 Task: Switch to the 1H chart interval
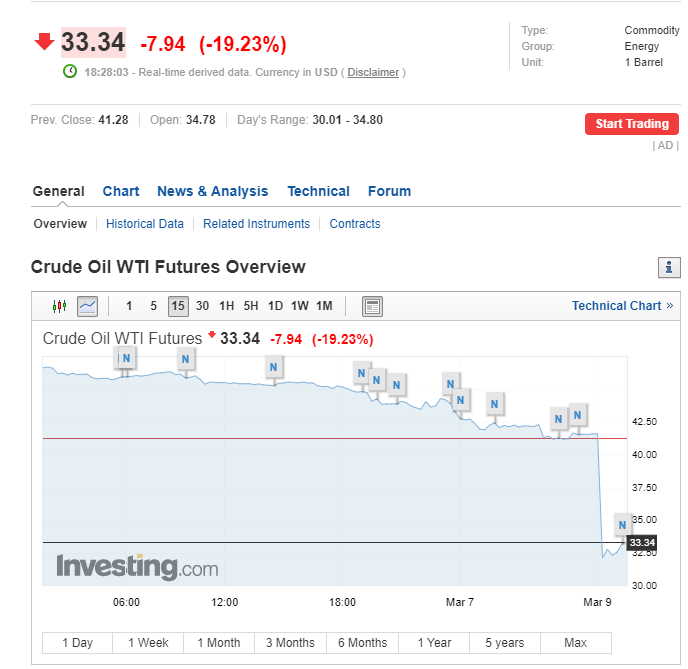pyautogui.click(x=227, y=306)
